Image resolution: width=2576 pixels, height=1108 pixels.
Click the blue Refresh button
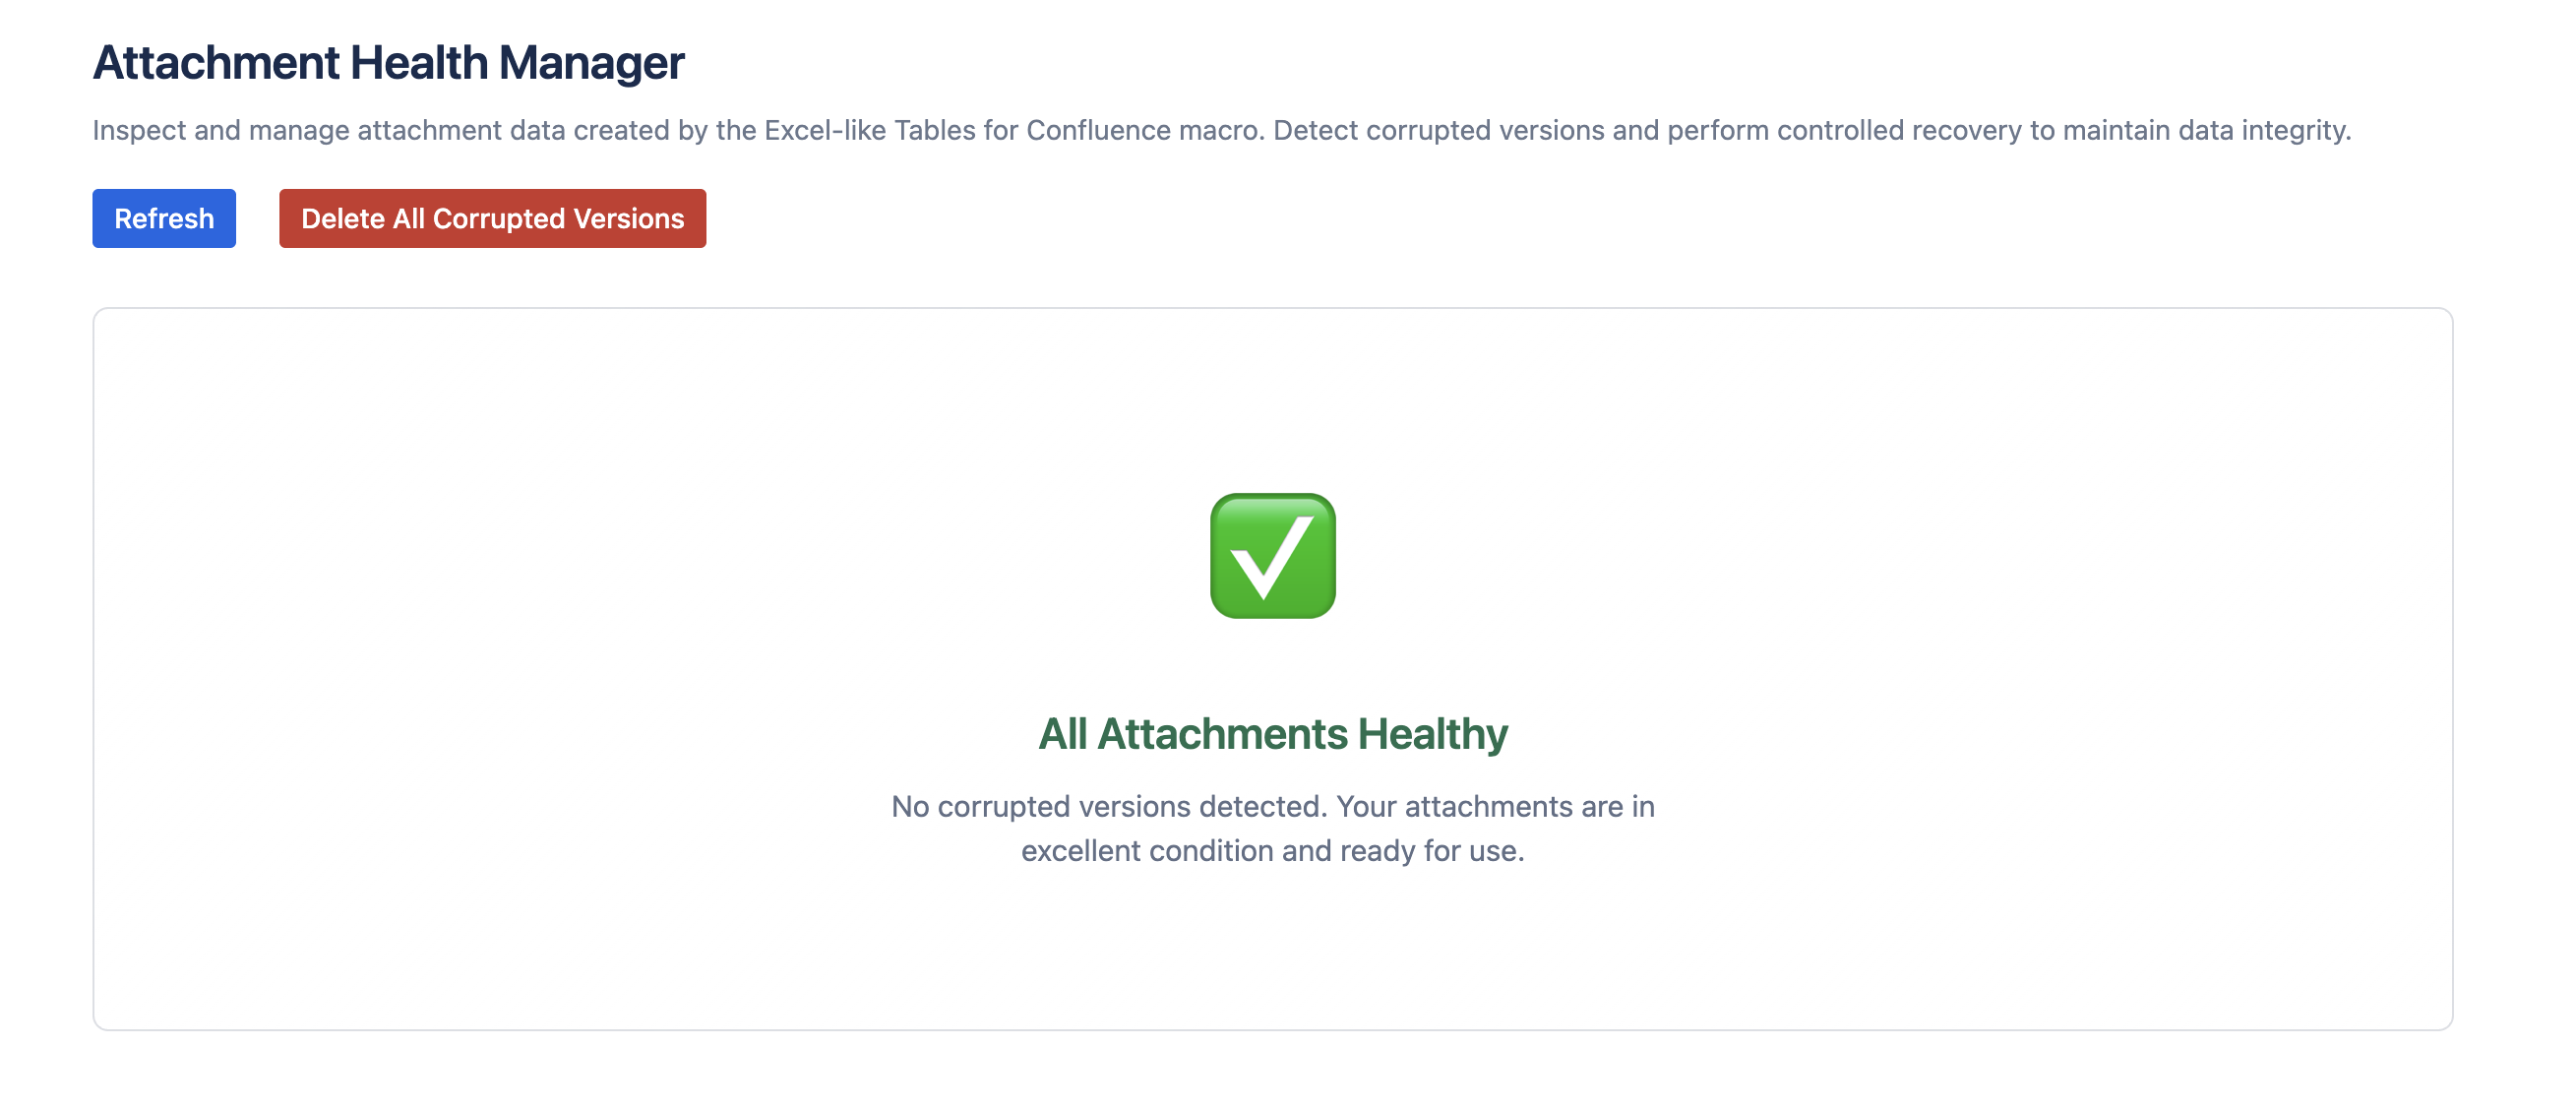click(x=164, y=218)
